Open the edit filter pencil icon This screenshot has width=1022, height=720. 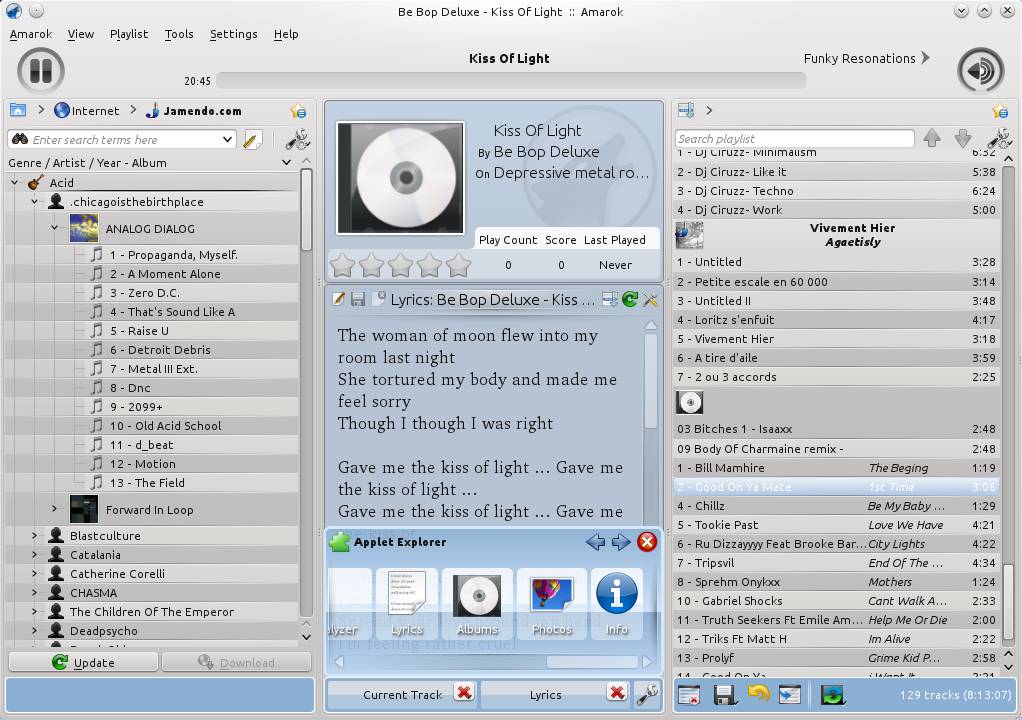click(252, 140)
